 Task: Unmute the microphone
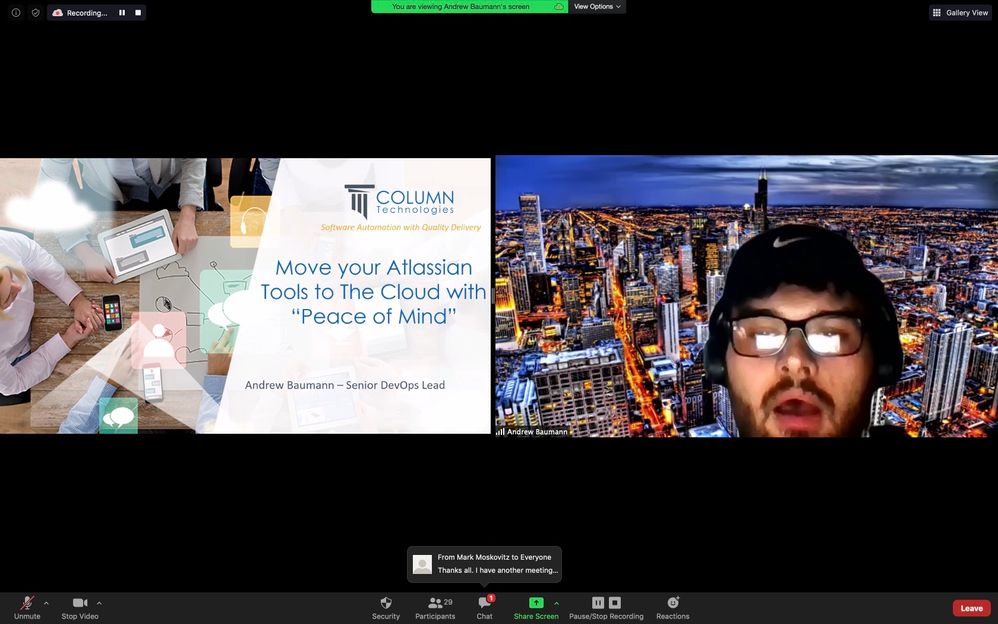(27, 608)
